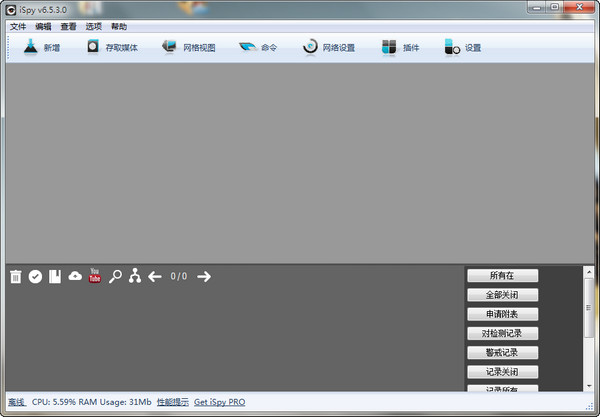
Task: Open the 帮助 menu
Action: click(x=119, y=26)
